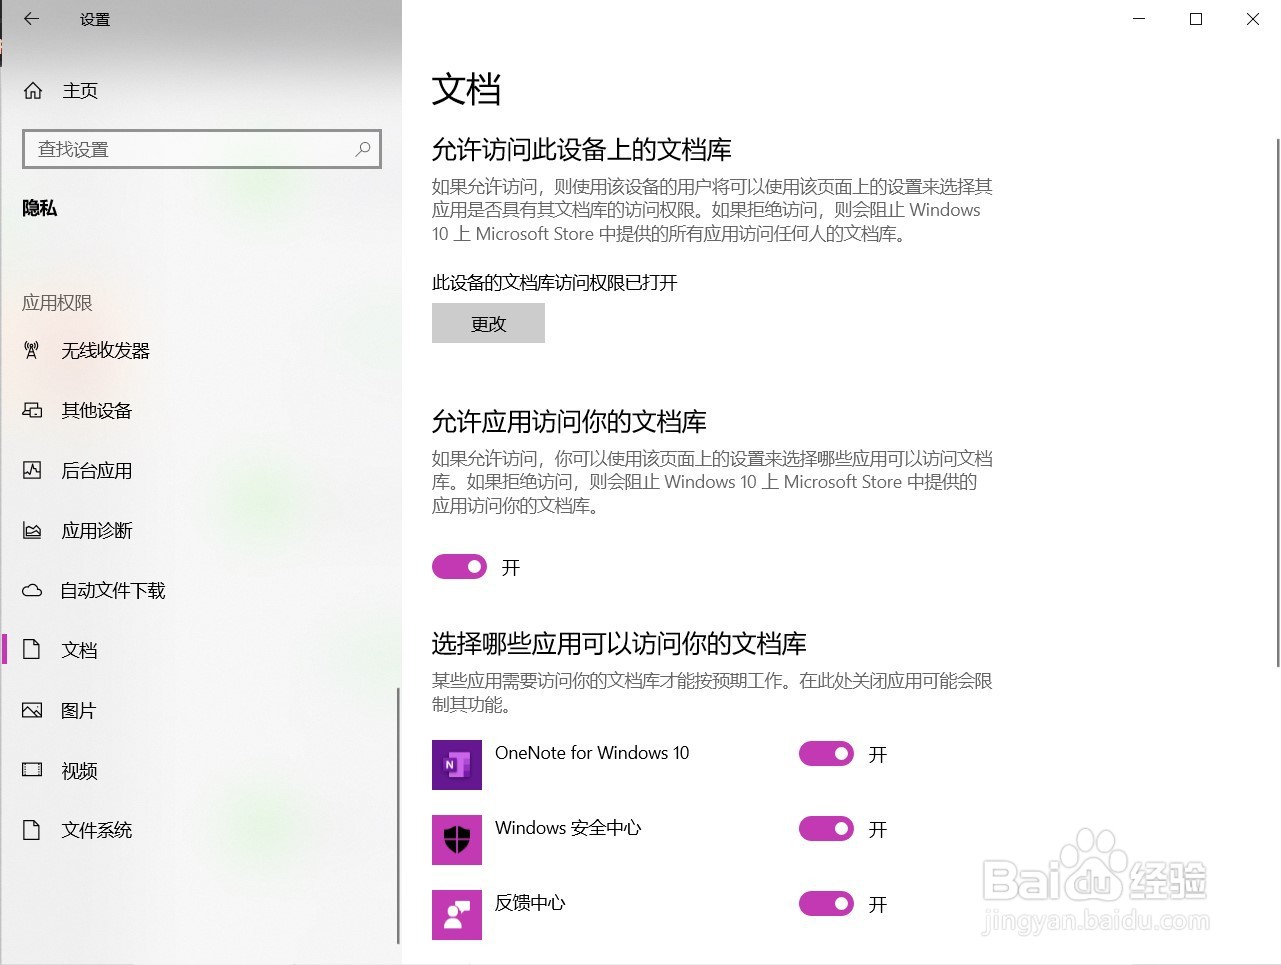
Task: Click the 无线收发器 radio icon
Action: pyautogui.click(x=32, y=351)
